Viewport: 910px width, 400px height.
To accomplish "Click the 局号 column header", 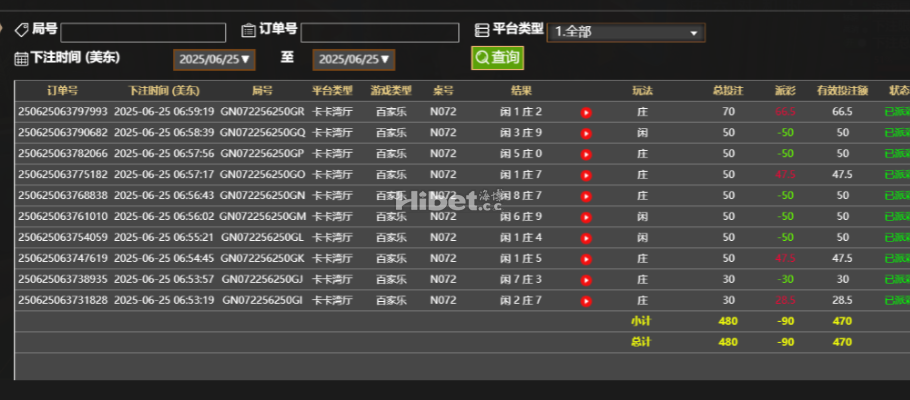I will point(262,91).
